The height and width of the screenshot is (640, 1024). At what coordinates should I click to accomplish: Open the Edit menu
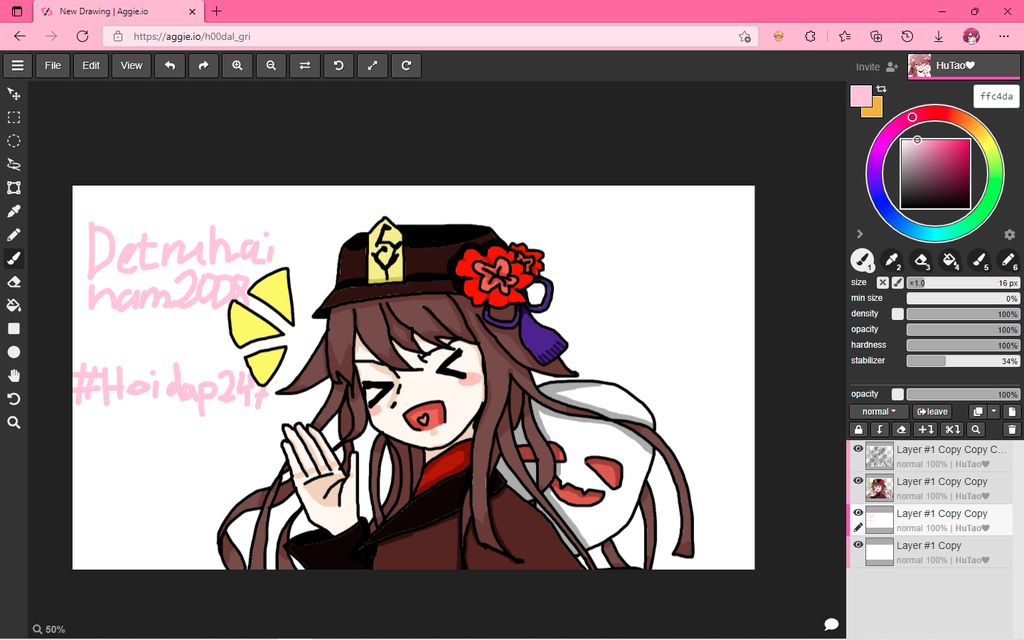tap(91, 65)
